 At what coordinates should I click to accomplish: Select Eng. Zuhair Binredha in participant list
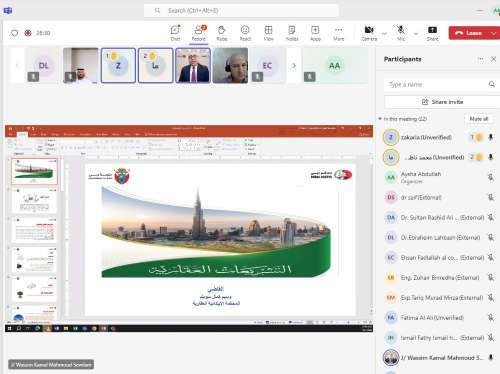439,277
